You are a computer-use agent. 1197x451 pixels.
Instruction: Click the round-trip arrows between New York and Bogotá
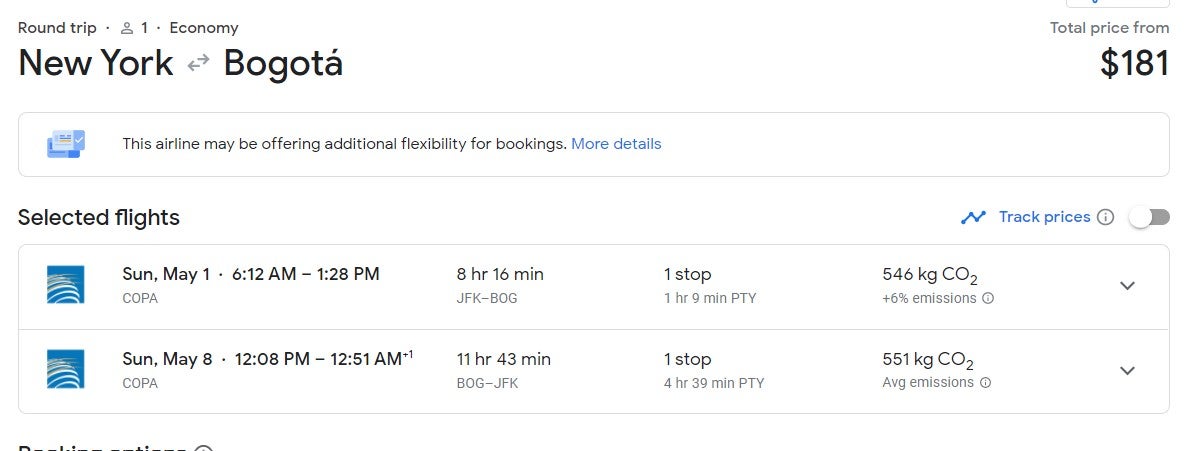tap(198, 63)
